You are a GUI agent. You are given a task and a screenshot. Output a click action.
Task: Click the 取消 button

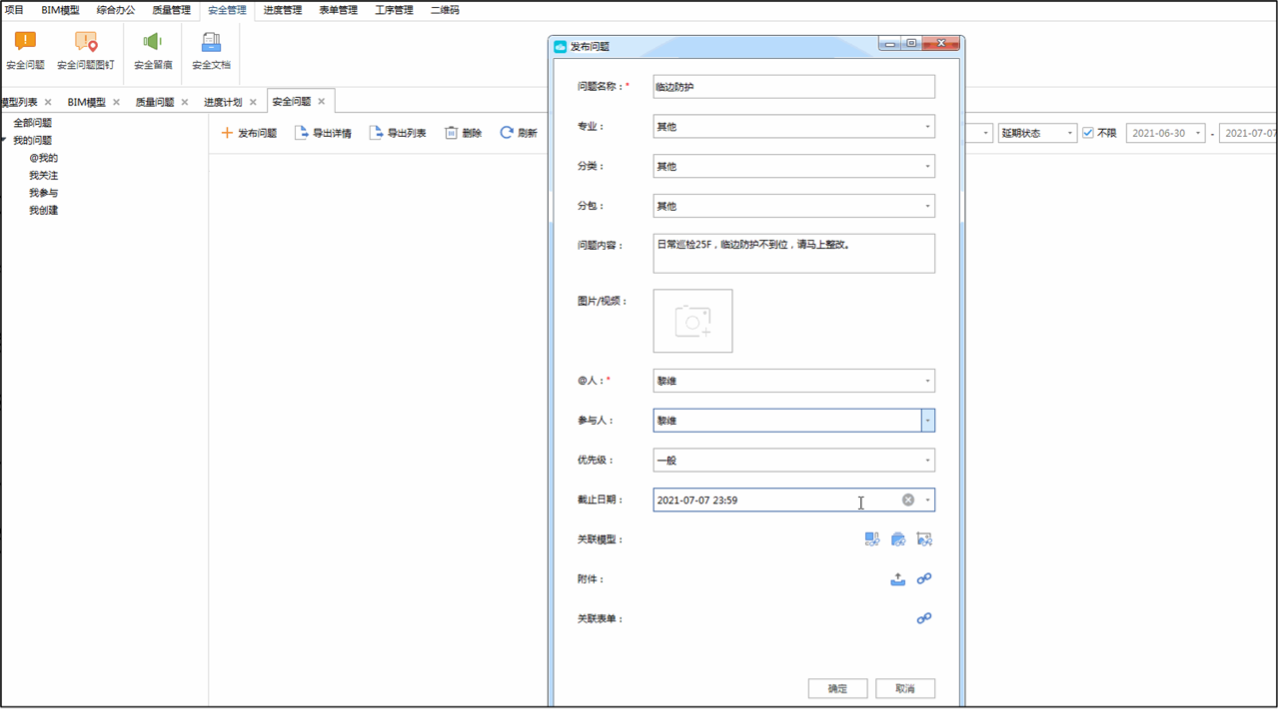pyautogui.click(x=905, y=688)
